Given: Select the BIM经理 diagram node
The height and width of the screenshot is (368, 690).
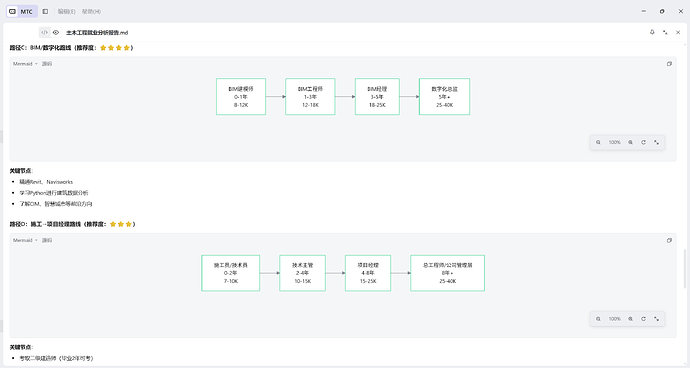Looking at the screenshot, I should (x=377, y=97).
